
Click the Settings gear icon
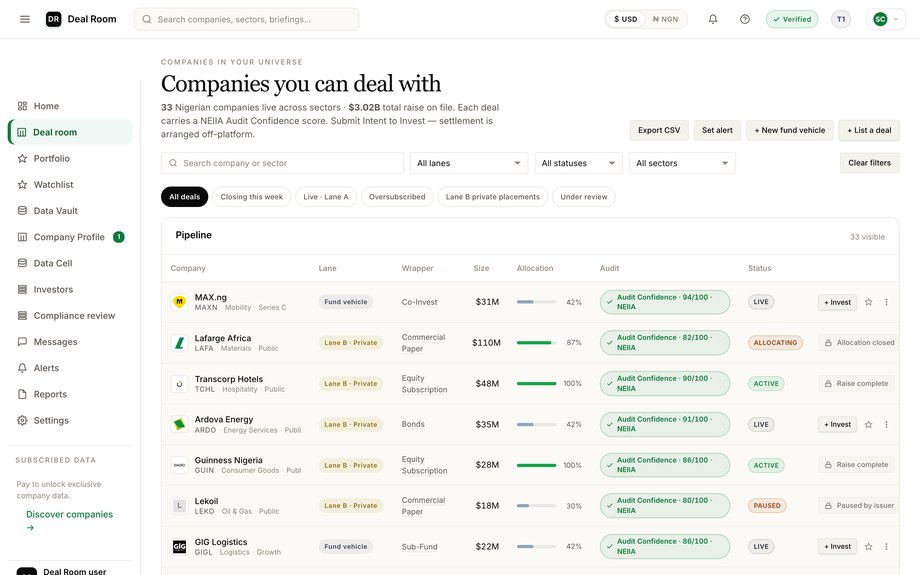point(22,420)
